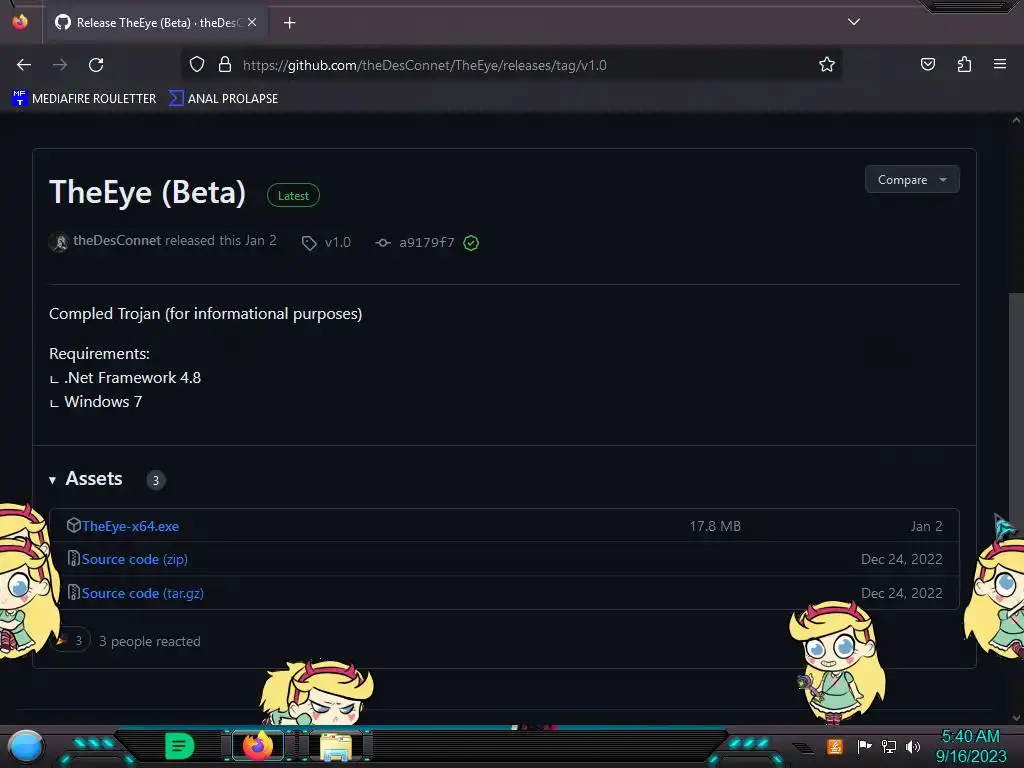Click the '3 people reacted' text

tap(150, 641)
